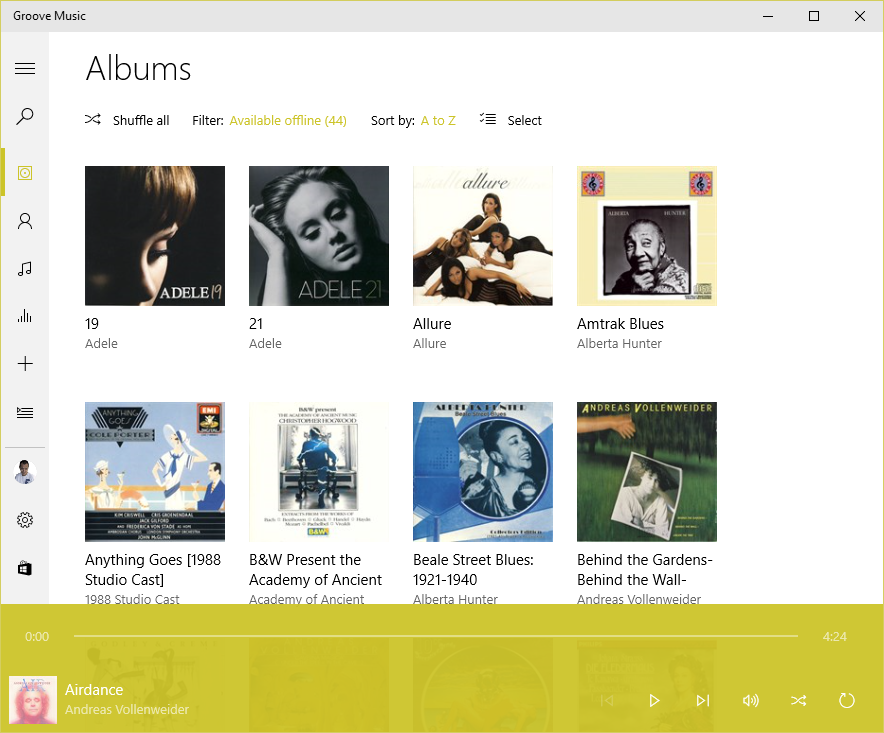Click the playback progress seek bar
884x733 pixels.
pyautogui.click(x=435, y=636)
